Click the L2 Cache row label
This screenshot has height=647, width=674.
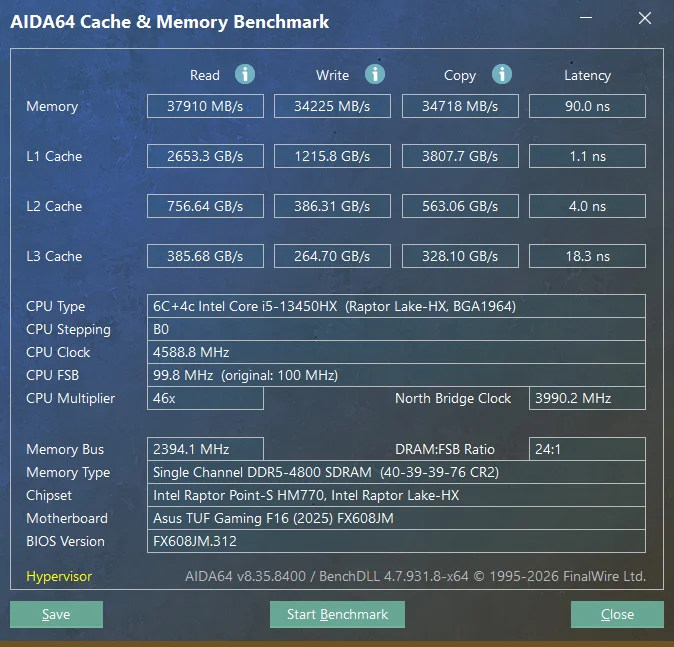coord(54,206)
